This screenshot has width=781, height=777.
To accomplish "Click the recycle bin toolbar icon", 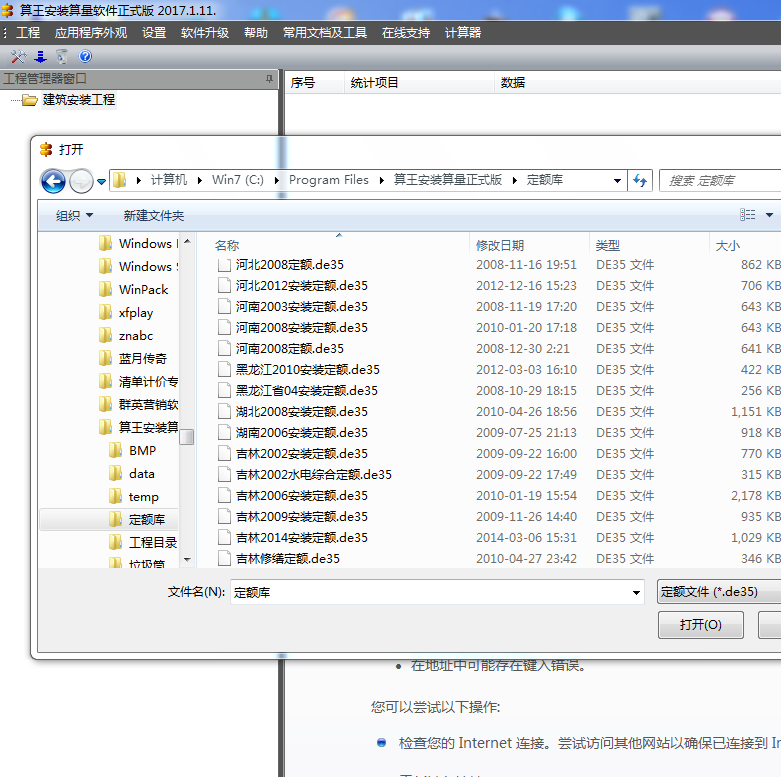I will pos(62,57).
